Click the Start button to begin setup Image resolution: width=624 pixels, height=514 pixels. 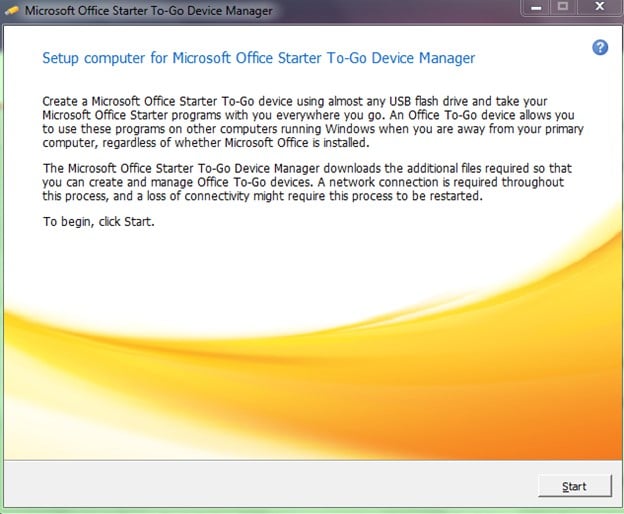pyautogui.click(x=575, y=486)
